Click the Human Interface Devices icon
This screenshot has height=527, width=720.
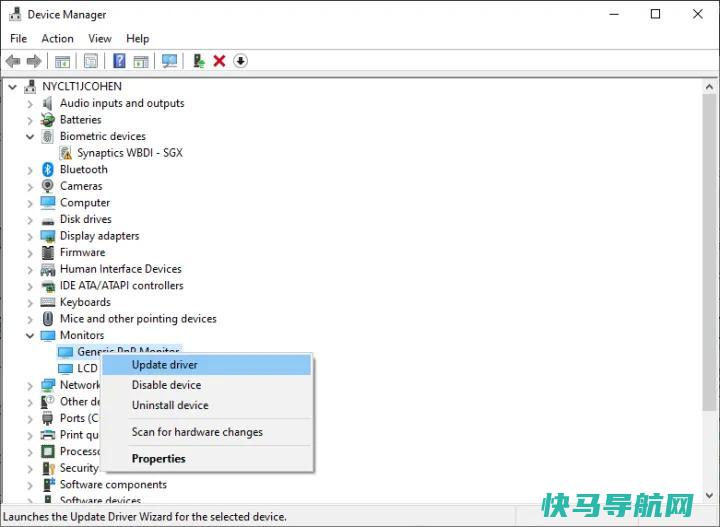[48, 269]
